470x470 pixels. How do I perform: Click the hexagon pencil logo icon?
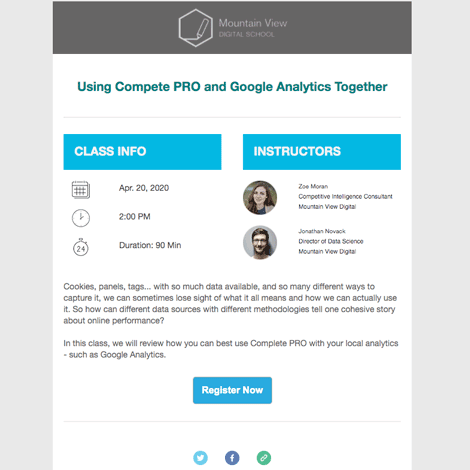tap(195, 28)
